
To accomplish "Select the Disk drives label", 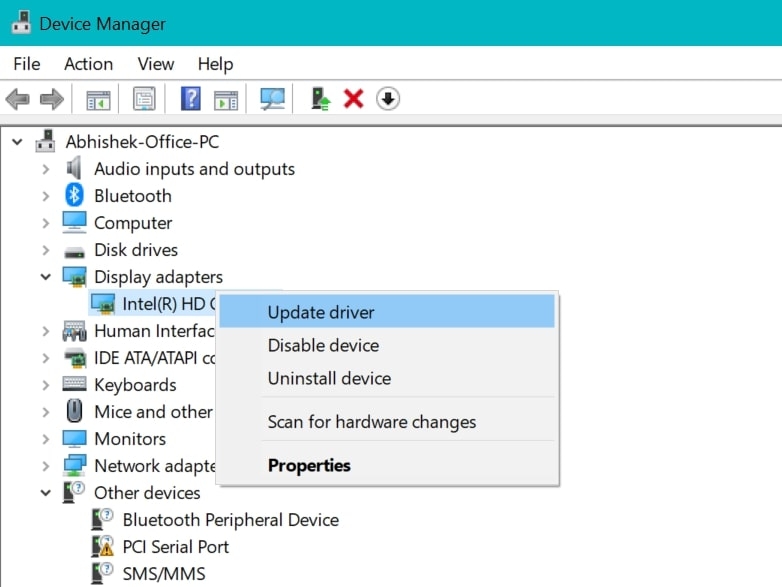I will click(x=136, y=250).
